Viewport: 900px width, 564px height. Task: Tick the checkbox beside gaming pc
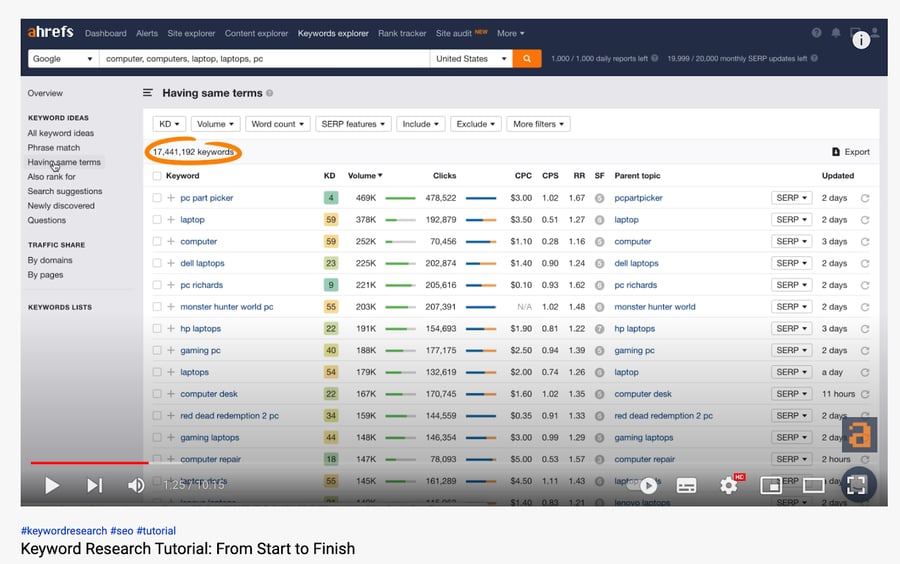click(157, 351)
